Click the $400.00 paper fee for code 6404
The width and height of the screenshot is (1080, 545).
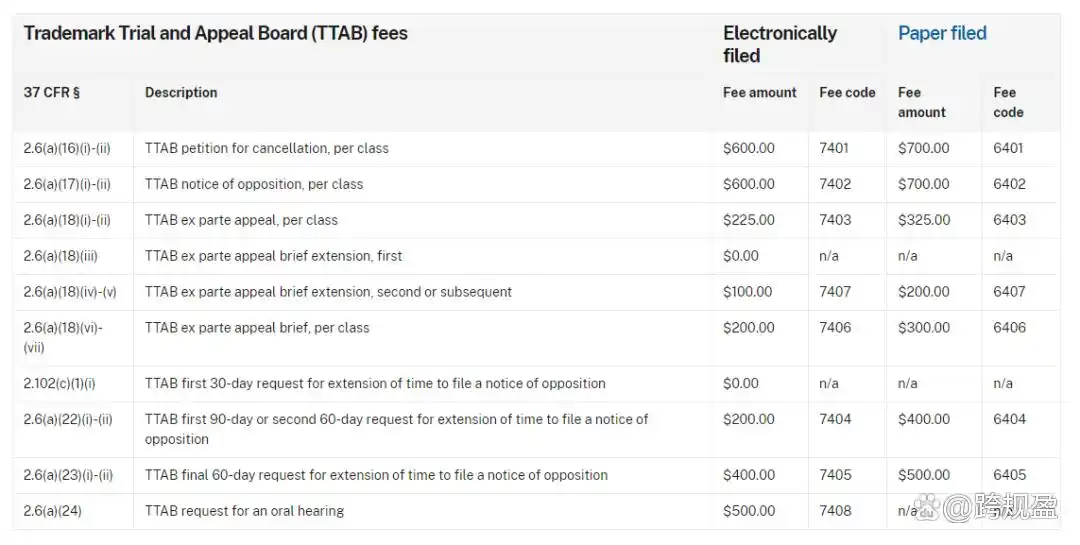click(923, 419)
